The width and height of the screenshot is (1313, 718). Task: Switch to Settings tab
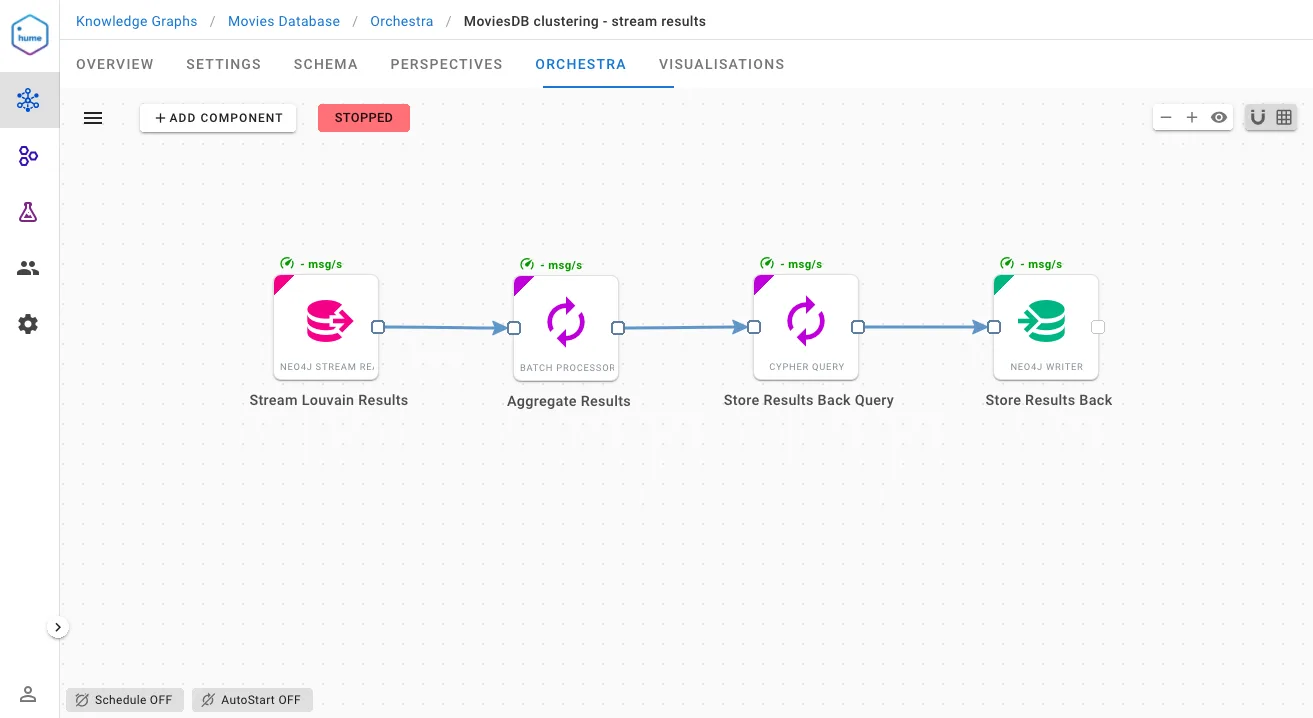pyautogui.click(x=224, y=64)
